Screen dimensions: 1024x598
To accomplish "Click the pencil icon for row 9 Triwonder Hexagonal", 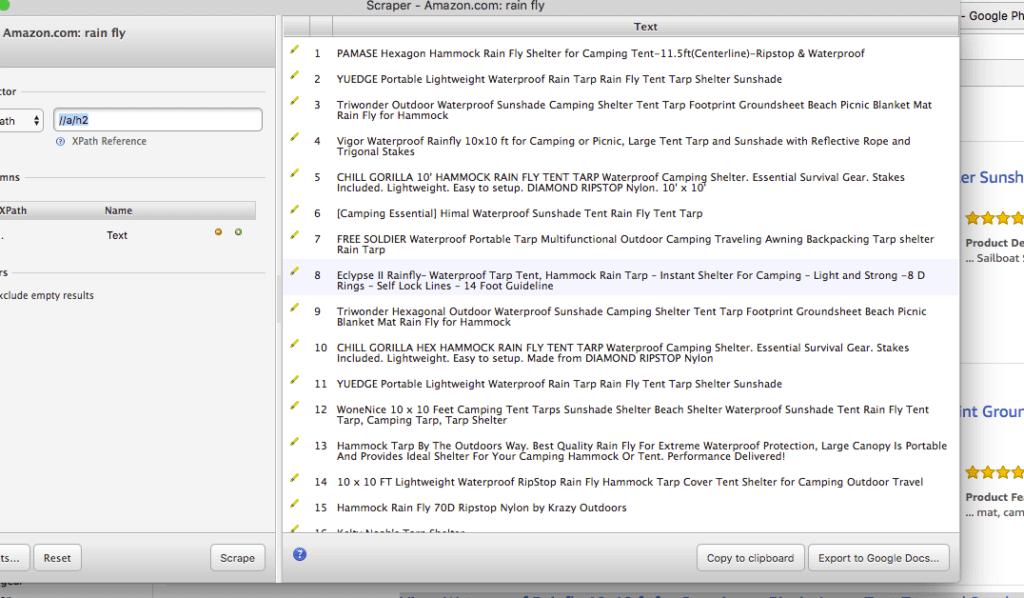I will coord(295,307).
